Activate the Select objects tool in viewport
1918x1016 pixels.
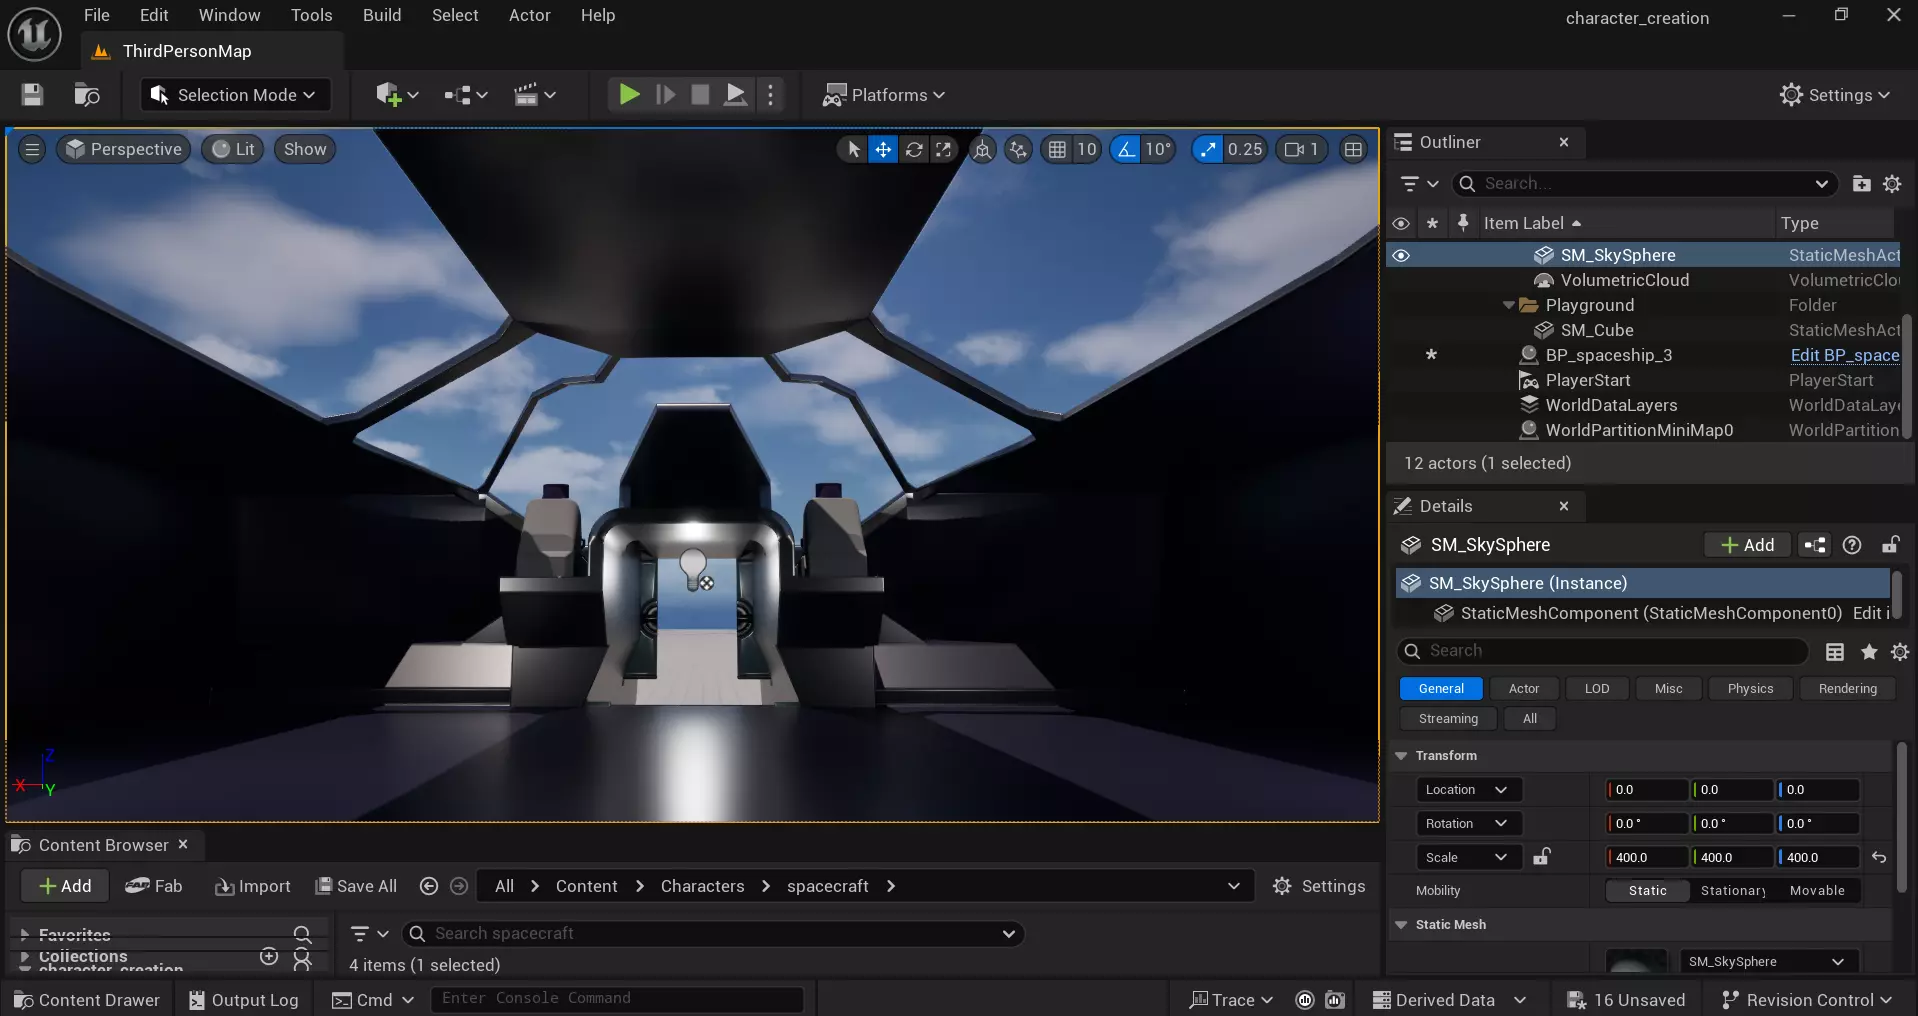click(853, 149)
